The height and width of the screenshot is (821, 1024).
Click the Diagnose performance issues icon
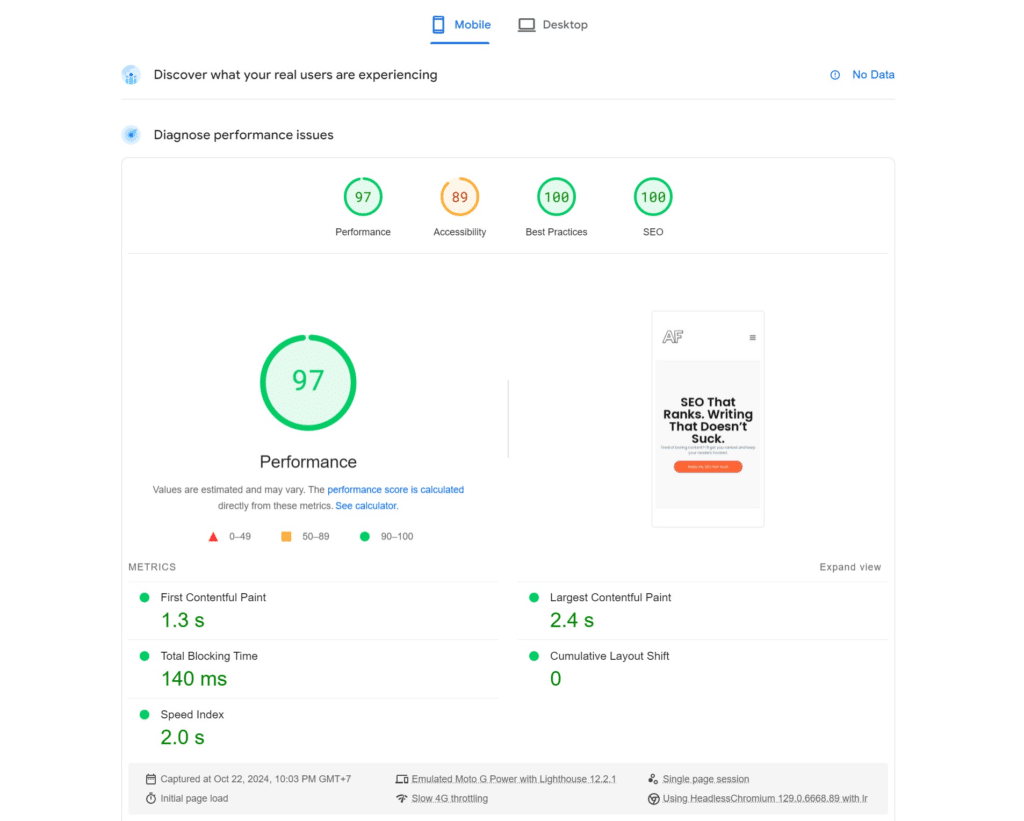tap(131, 135)
